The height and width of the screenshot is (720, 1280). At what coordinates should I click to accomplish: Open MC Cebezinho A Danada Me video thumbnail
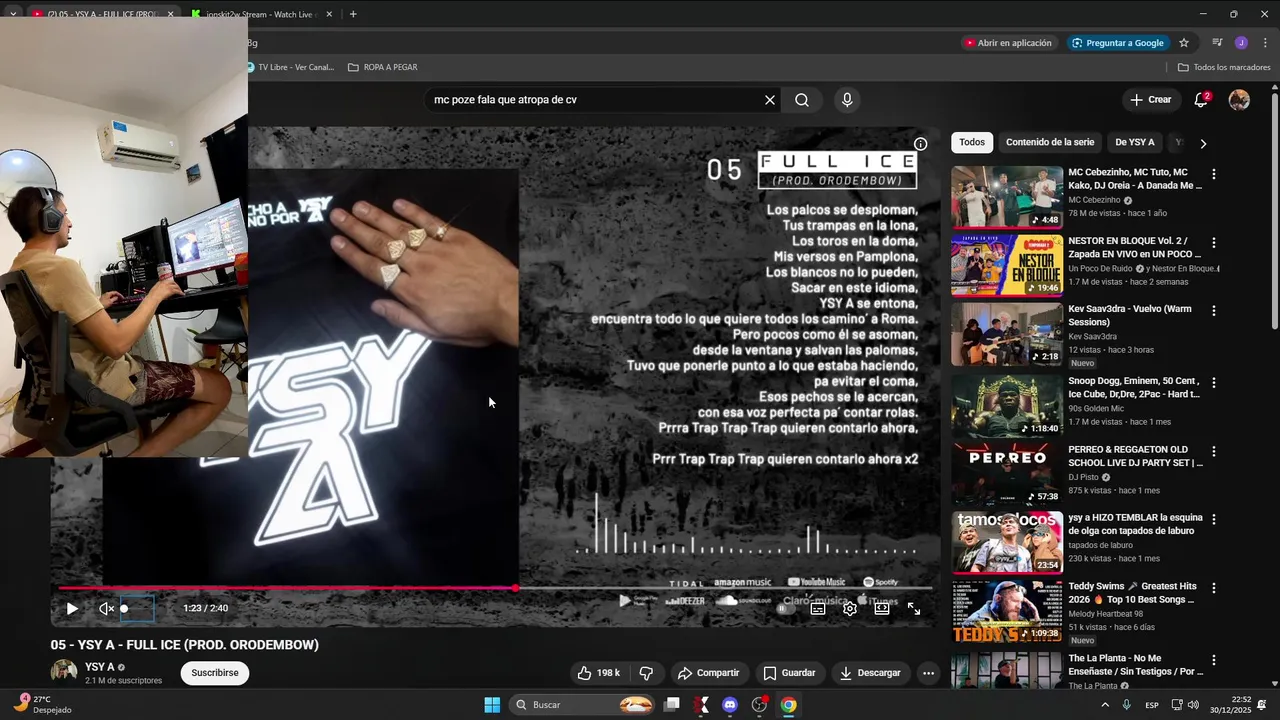click(1007, 197)
